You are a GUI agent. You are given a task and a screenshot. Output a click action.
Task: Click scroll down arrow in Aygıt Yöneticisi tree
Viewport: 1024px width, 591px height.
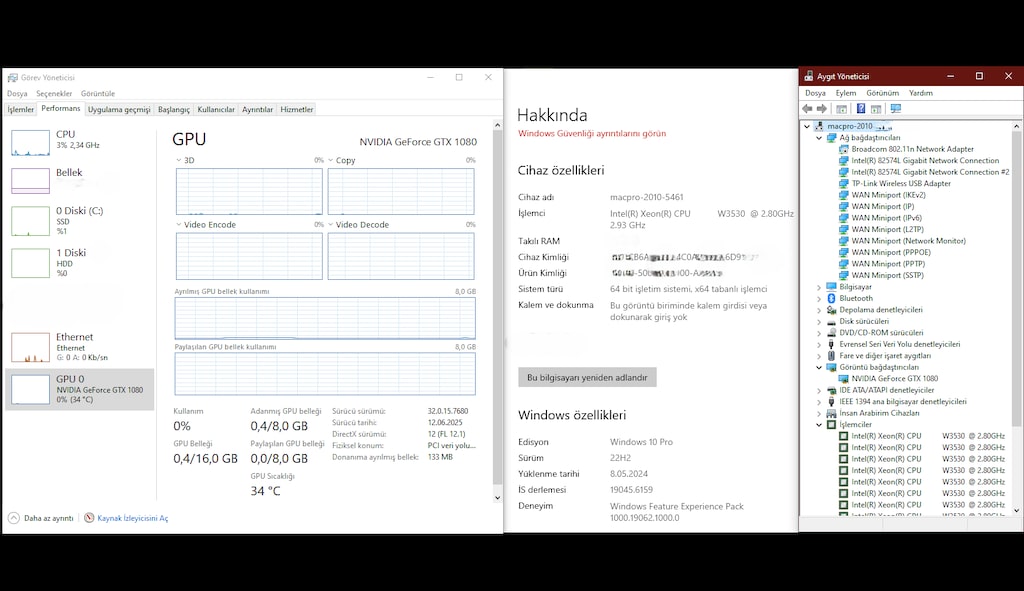(1017, 510)
